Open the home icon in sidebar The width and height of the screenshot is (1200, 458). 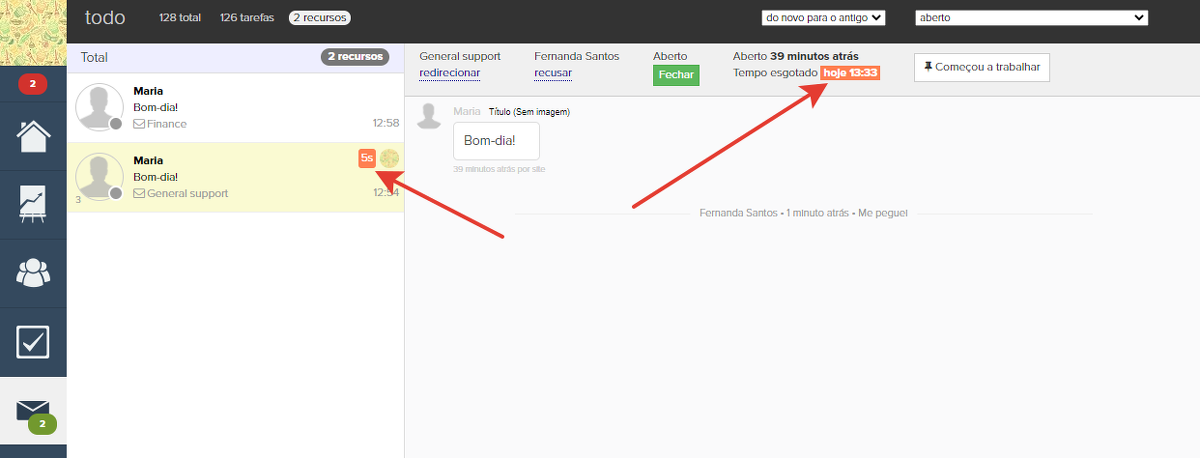33,136
